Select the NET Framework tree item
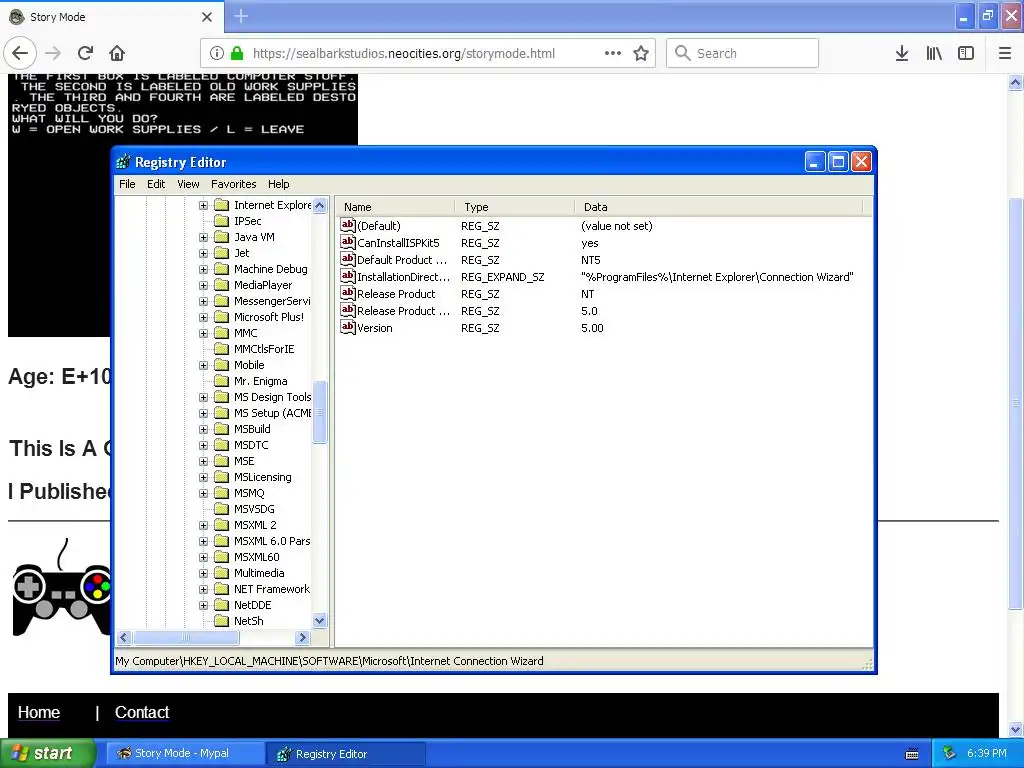The width and height of the screenshot is (1024, 768). click(272, 589)
